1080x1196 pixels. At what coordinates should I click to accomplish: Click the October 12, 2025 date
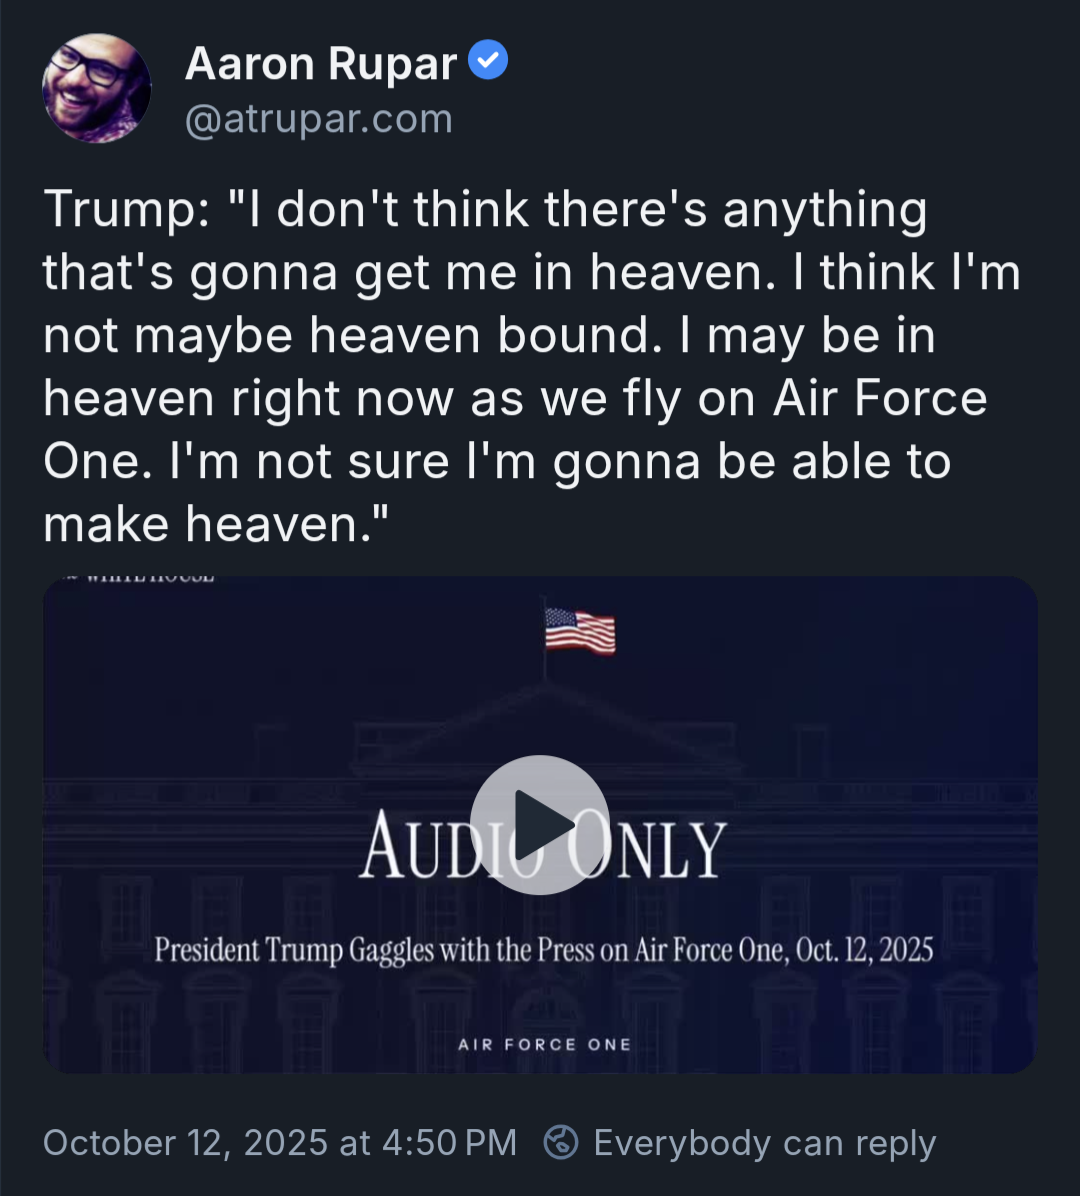click(x=185, y=1142)
